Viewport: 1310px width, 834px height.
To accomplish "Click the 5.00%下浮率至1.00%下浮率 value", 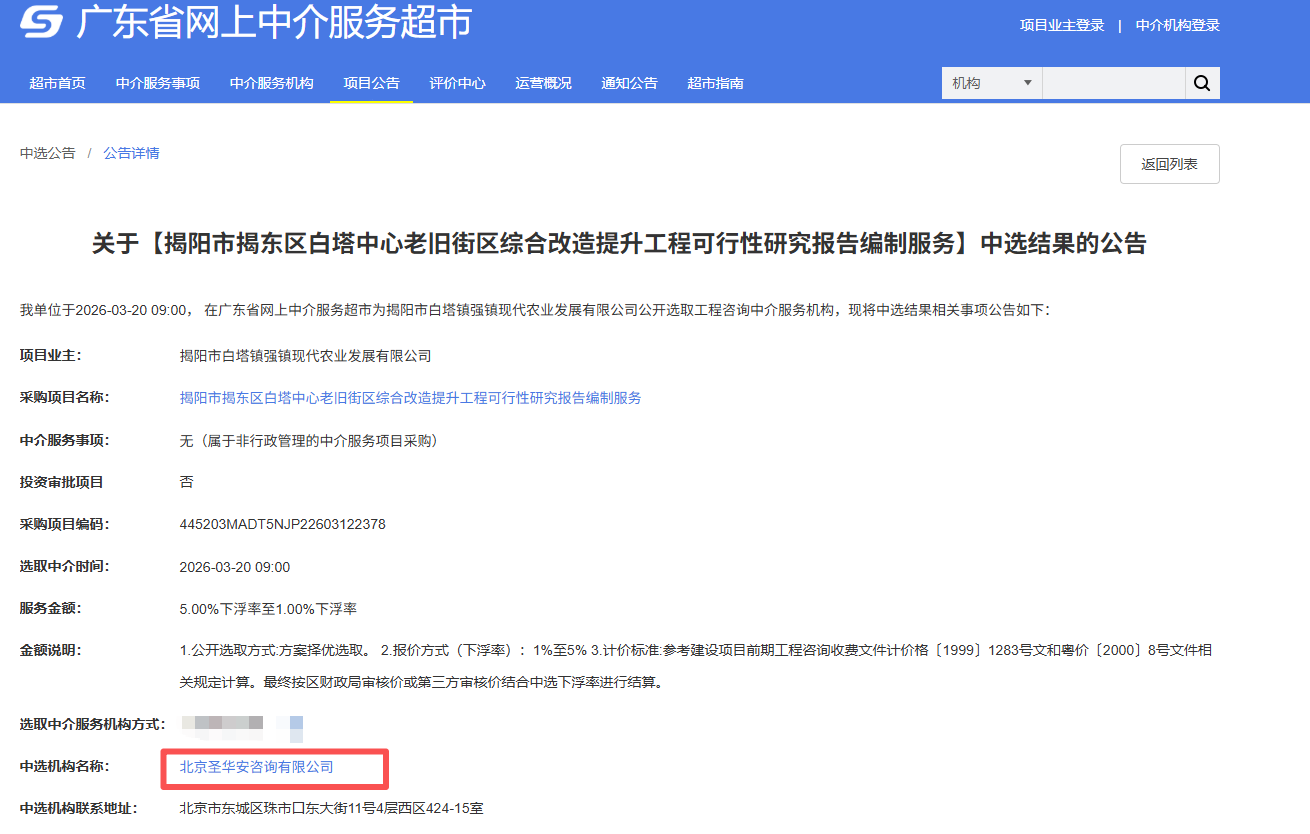I will pos(268,609).
